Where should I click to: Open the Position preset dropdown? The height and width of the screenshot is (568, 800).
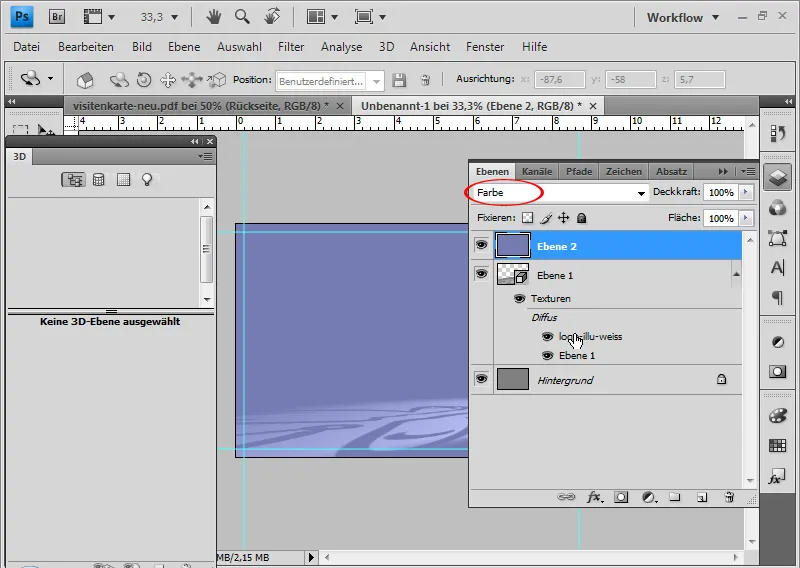tap(376, 81)
